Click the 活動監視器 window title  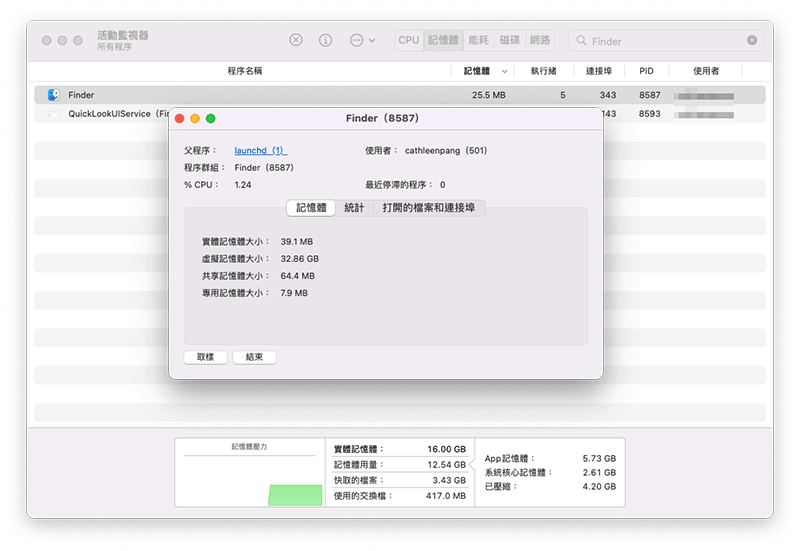pyautogui.click(x=122, y=35)
